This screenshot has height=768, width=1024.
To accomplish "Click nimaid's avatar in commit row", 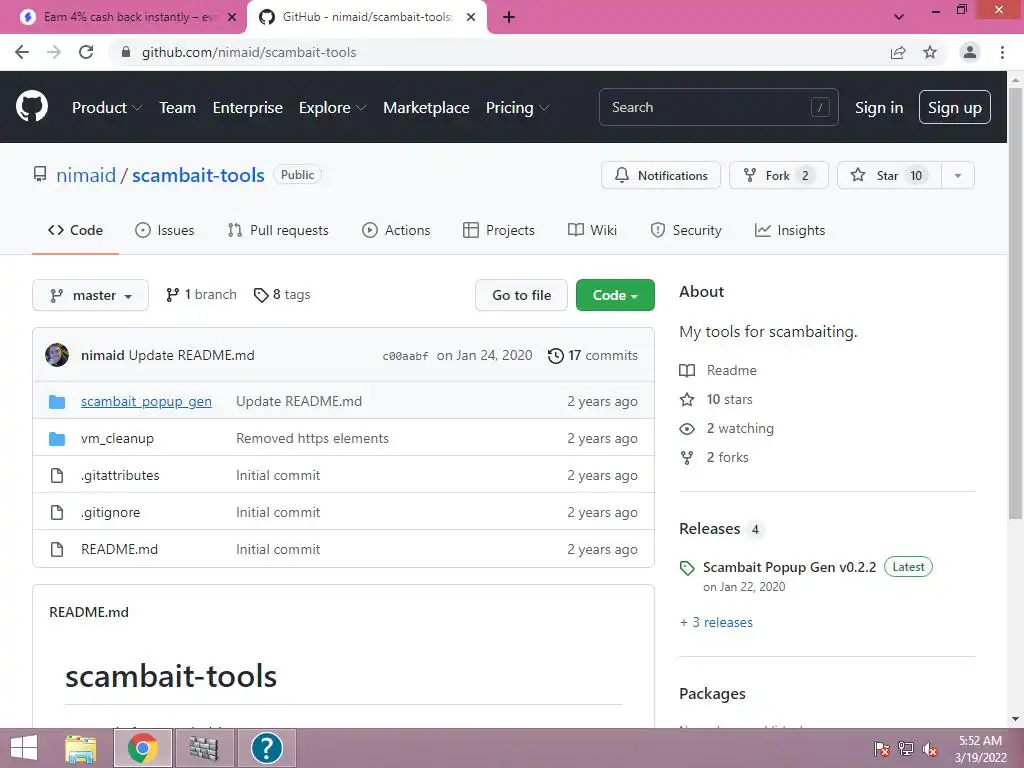I will 57,355.
